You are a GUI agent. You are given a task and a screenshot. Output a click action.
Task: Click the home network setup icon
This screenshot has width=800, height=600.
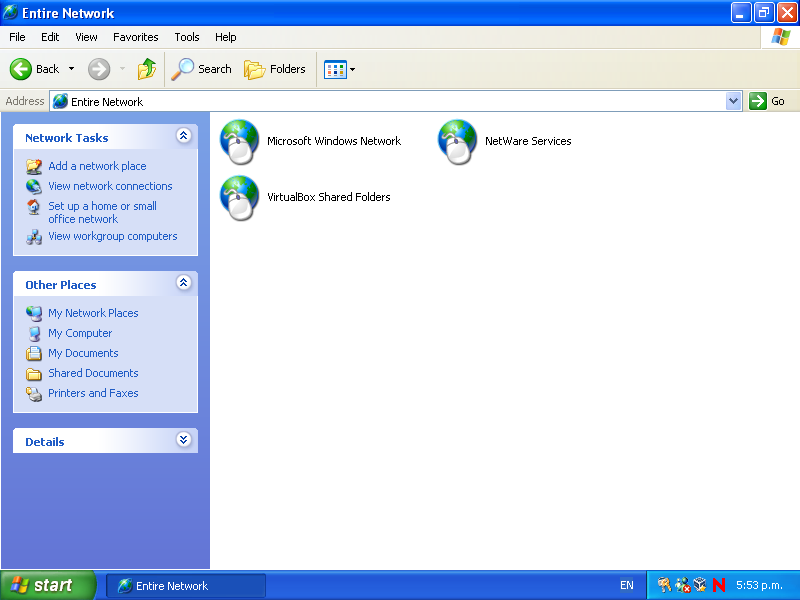(x=34, y=207)
